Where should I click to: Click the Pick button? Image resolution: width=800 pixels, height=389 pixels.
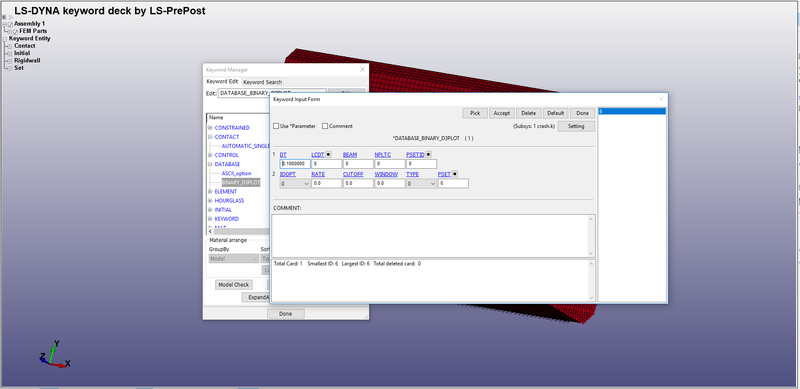click(x=475, y=113)
